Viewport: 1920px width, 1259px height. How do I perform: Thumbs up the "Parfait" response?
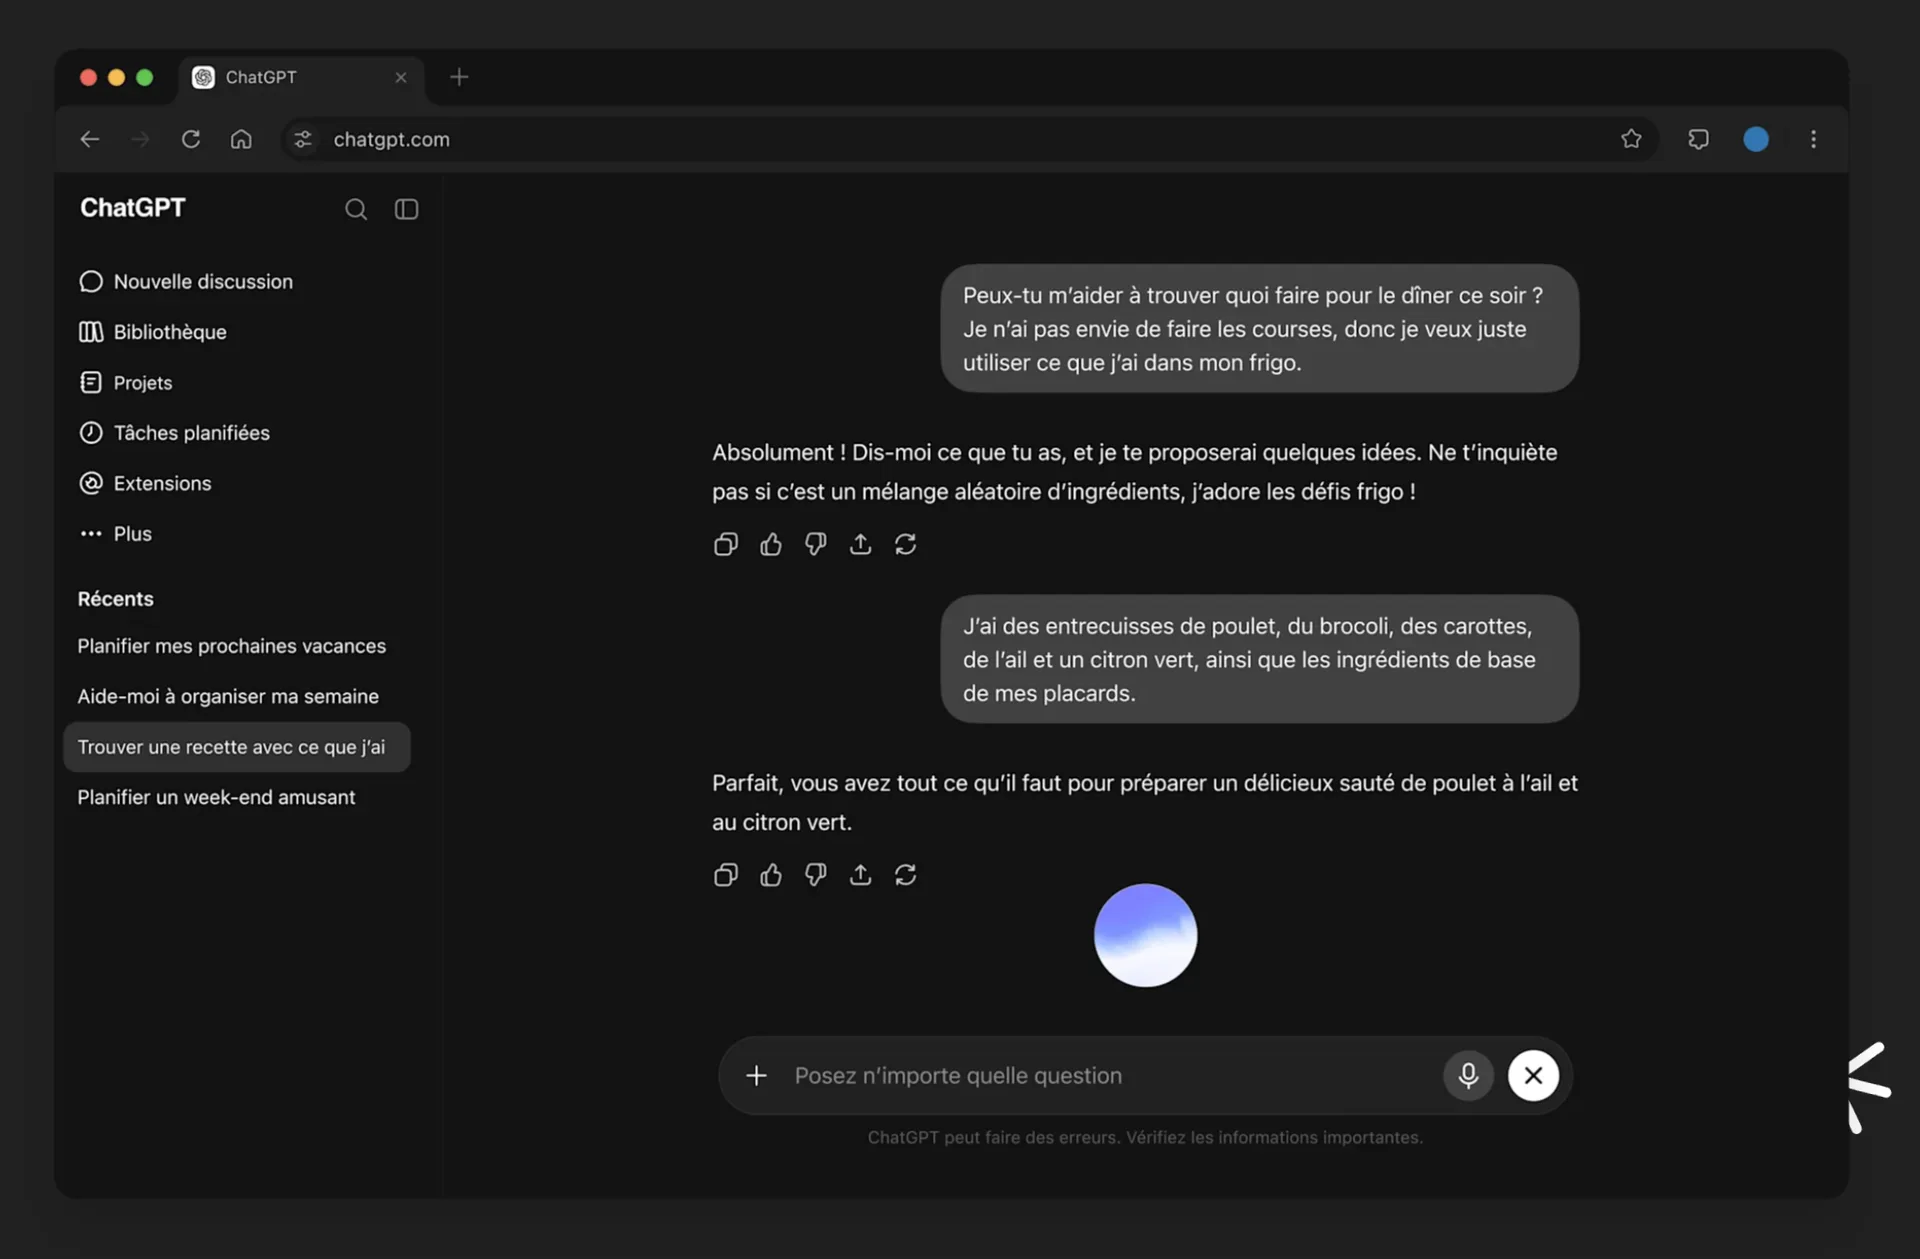point(771,875)
